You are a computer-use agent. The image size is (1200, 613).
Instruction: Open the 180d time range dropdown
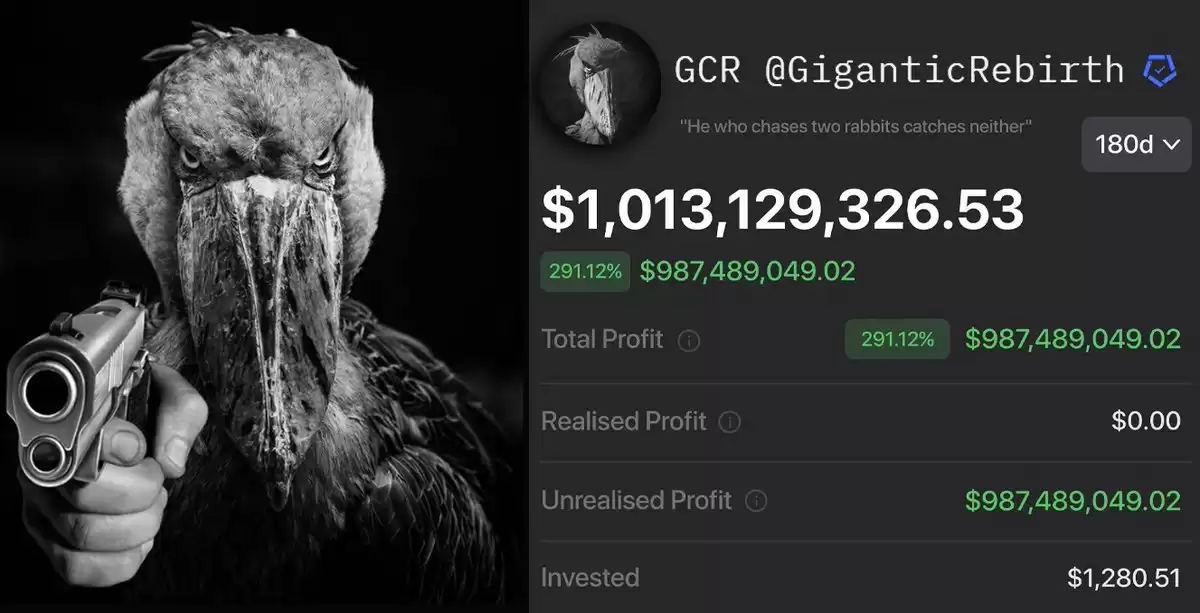tap(1136, 144)
